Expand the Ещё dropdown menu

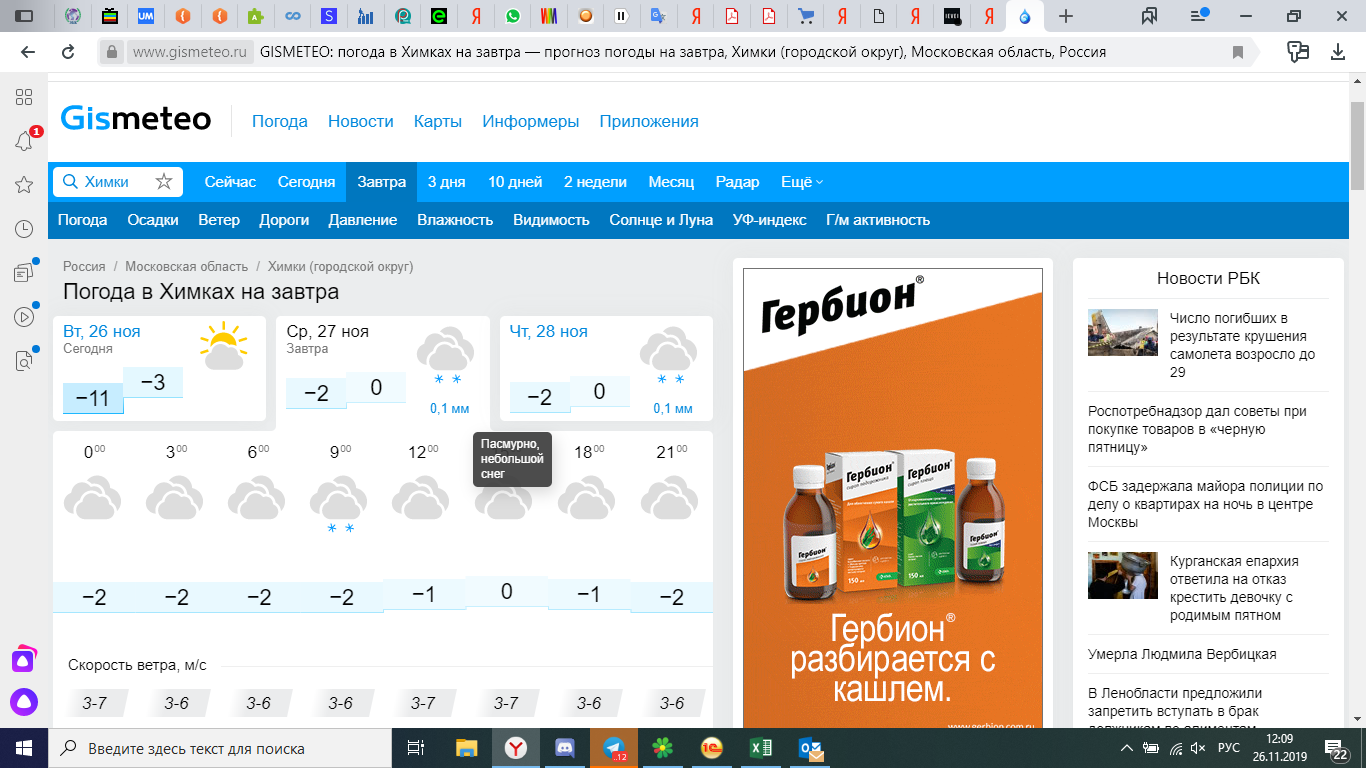coord(801,182)
